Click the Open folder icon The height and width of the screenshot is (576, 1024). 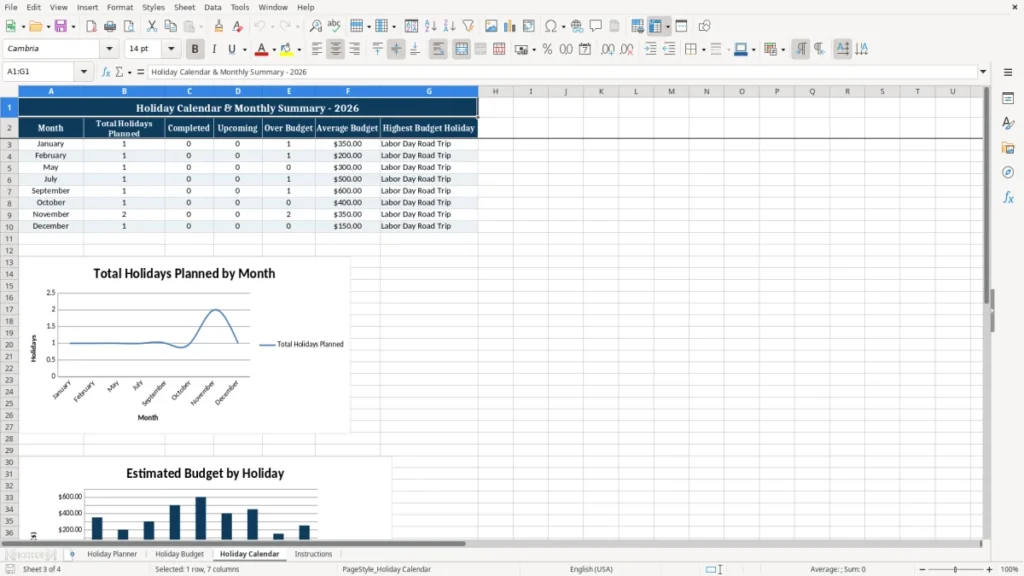tap(35, 26)
